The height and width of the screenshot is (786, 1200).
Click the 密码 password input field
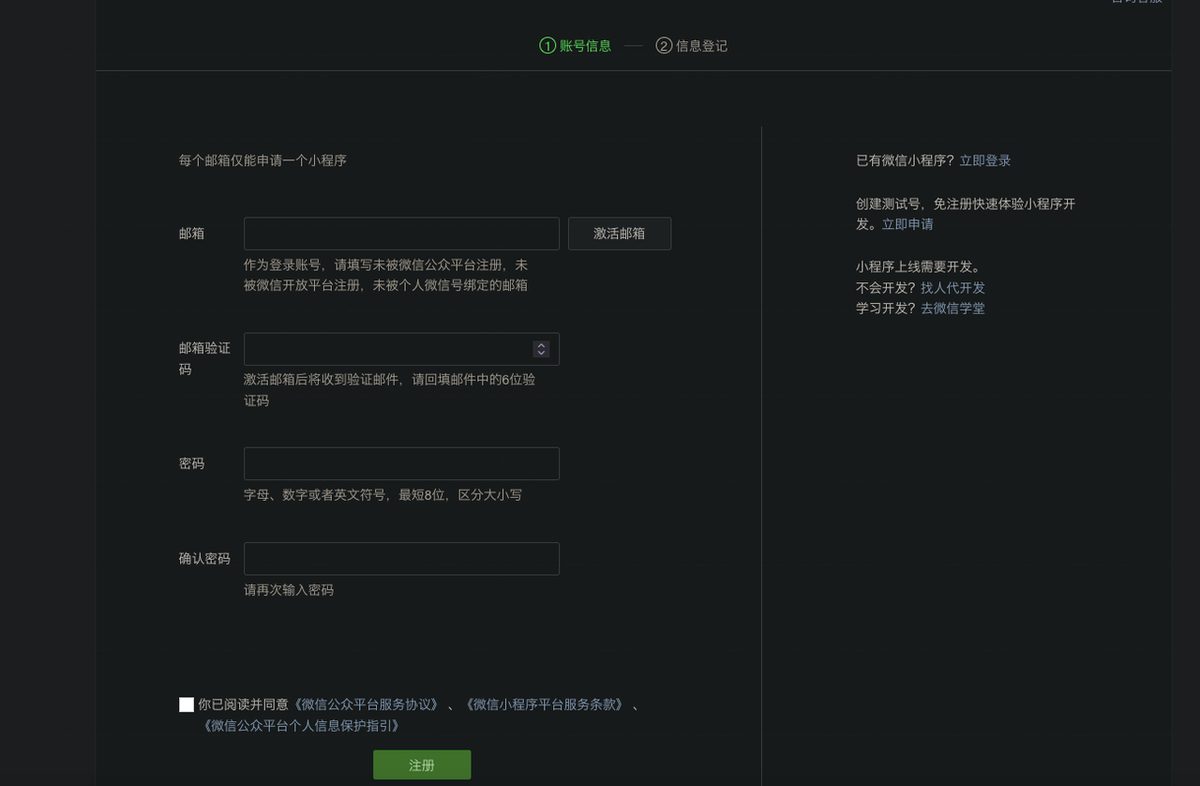pyautogui.click(x=401, y=464)
